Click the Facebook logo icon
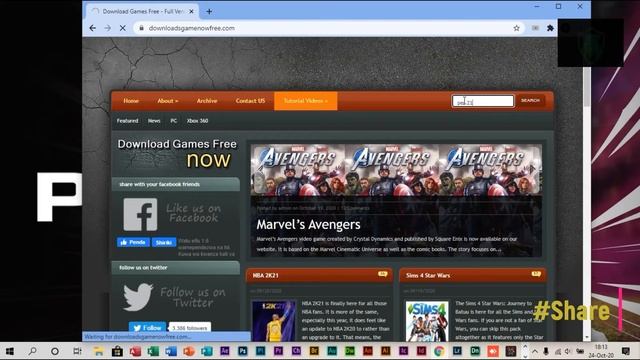 pos(140,214)
